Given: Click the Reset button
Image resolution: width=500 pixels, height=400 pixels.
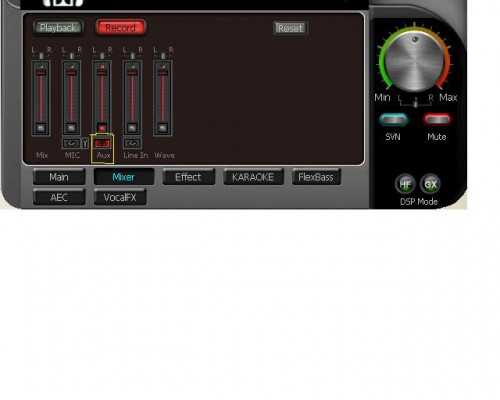Looking at the screenshot, I should [x=290, y=28].
